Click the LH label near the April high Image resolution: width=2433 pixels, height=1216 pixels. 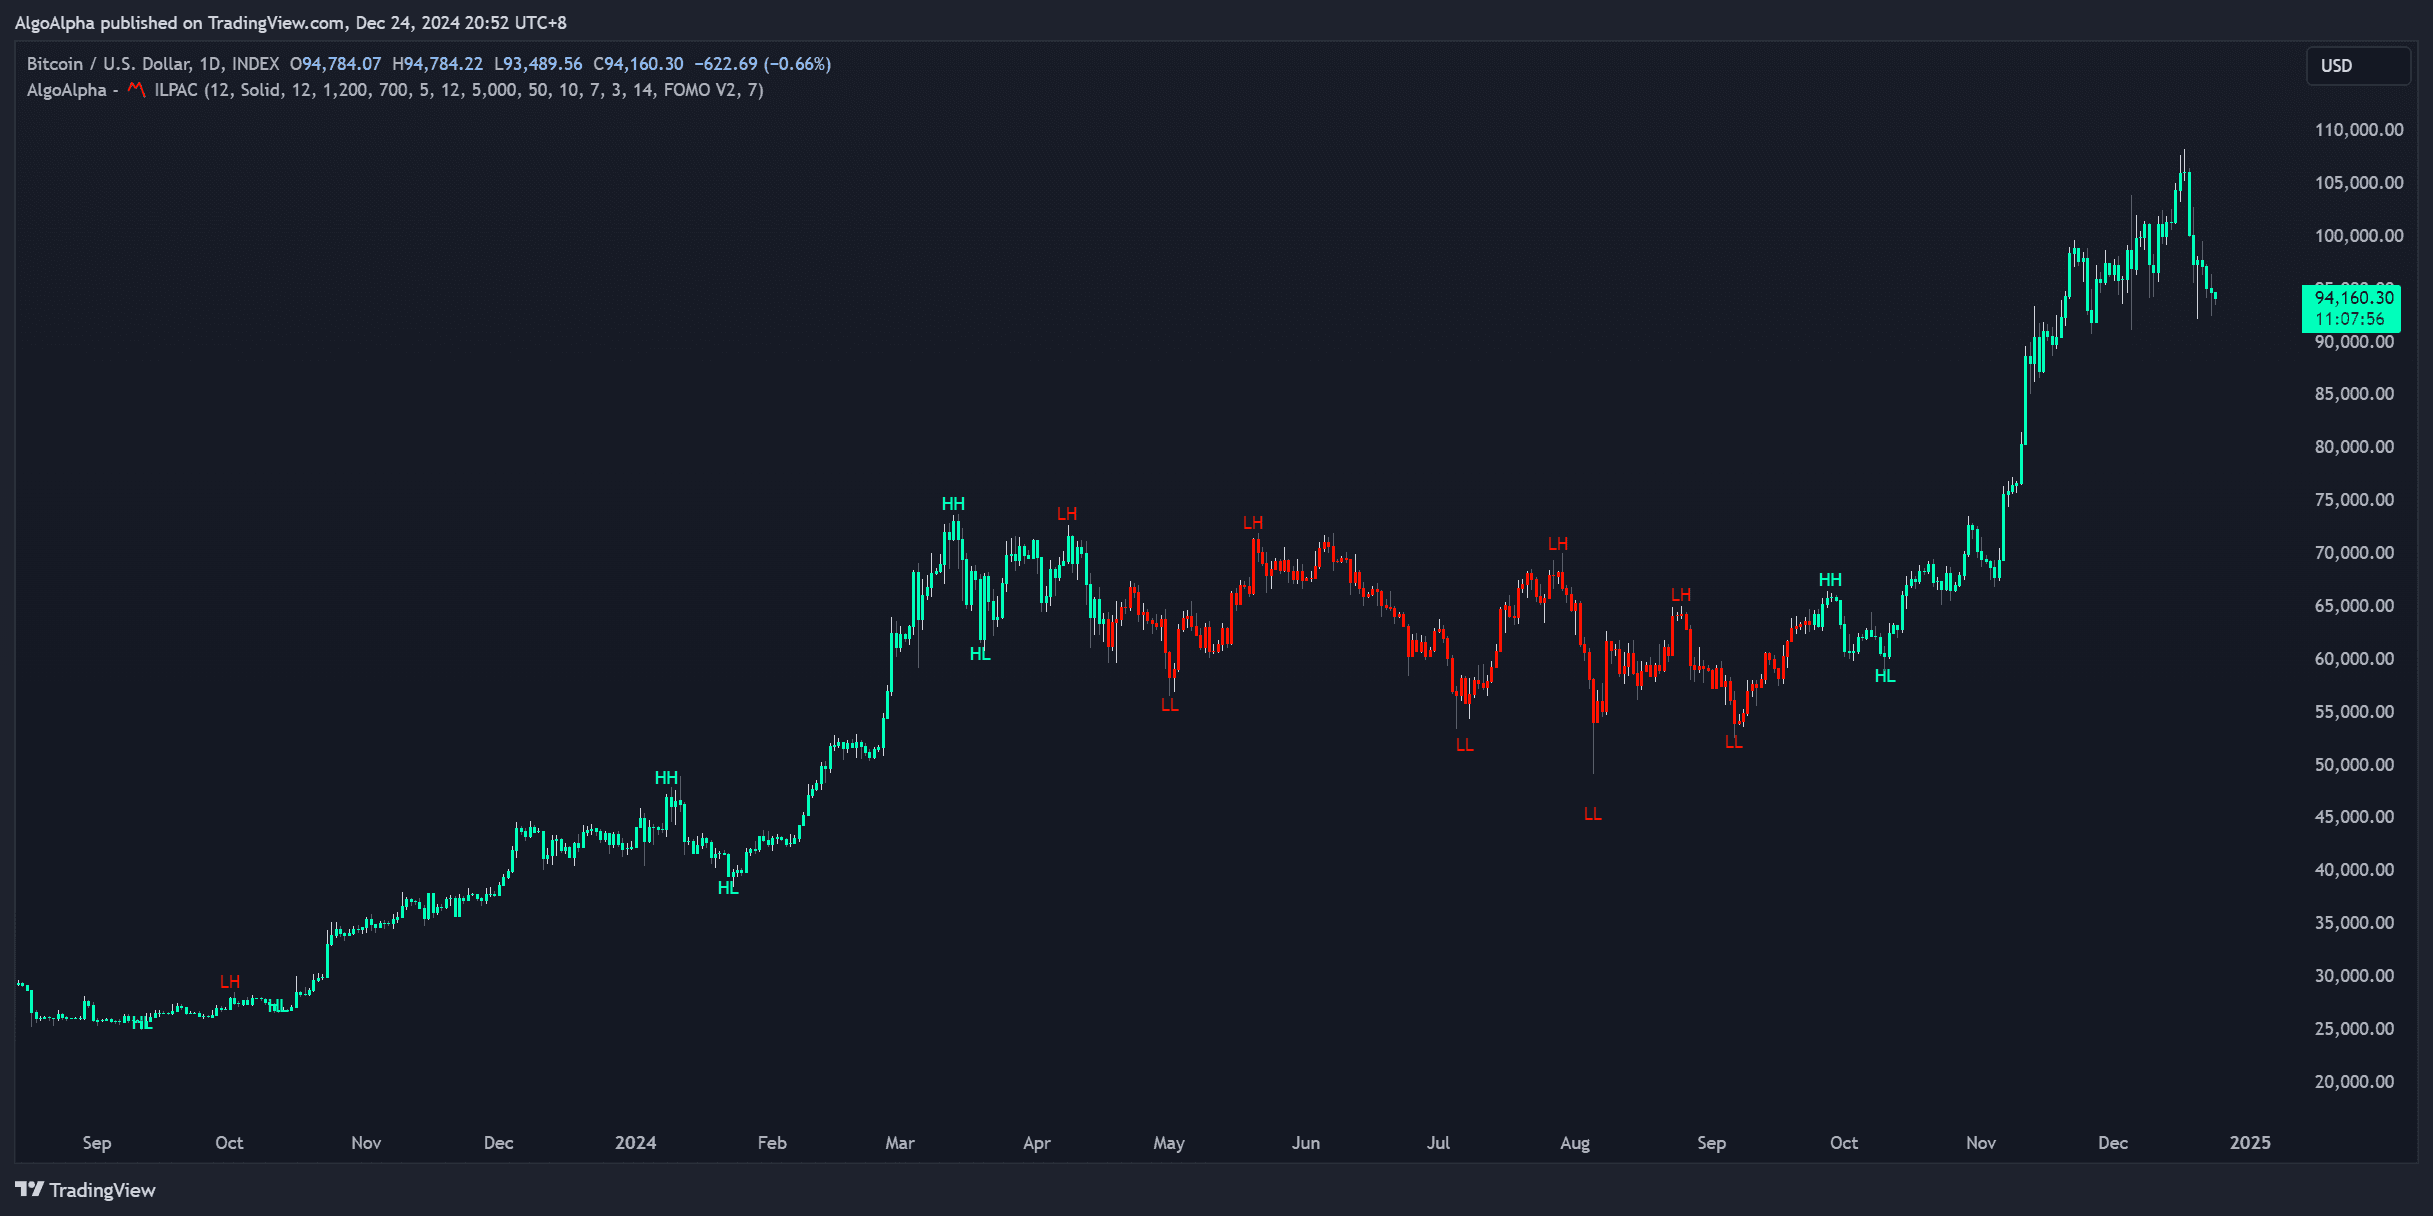point(1066,513)
